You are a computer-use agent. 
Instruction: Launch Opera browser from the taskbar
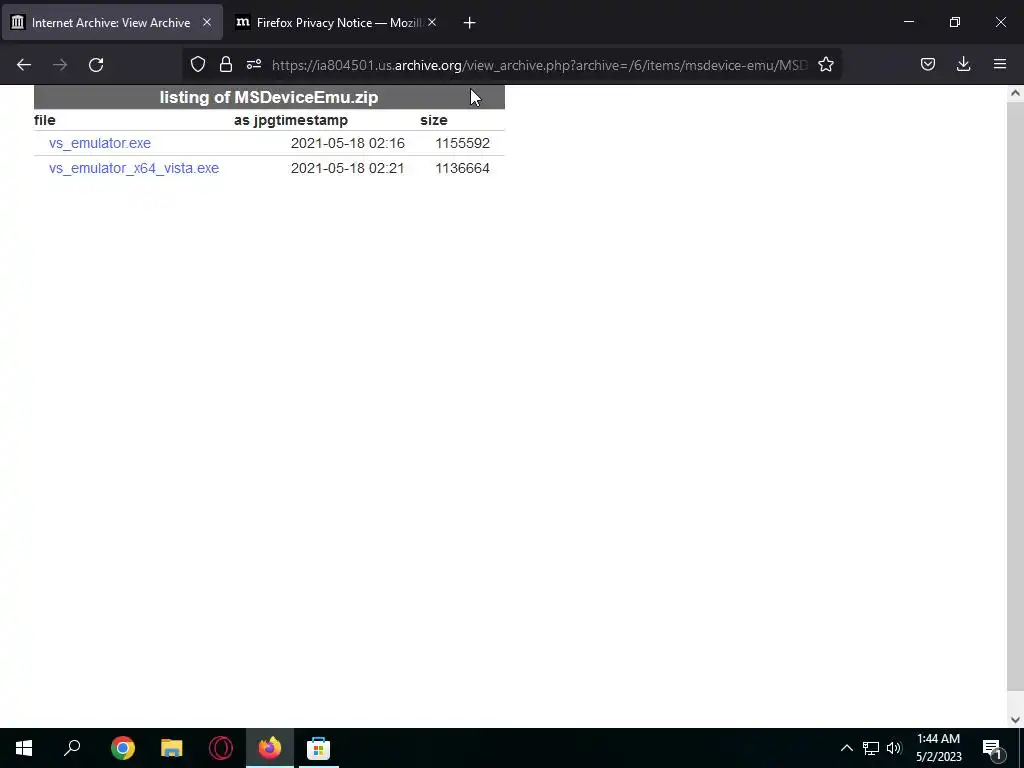[221, 748]
